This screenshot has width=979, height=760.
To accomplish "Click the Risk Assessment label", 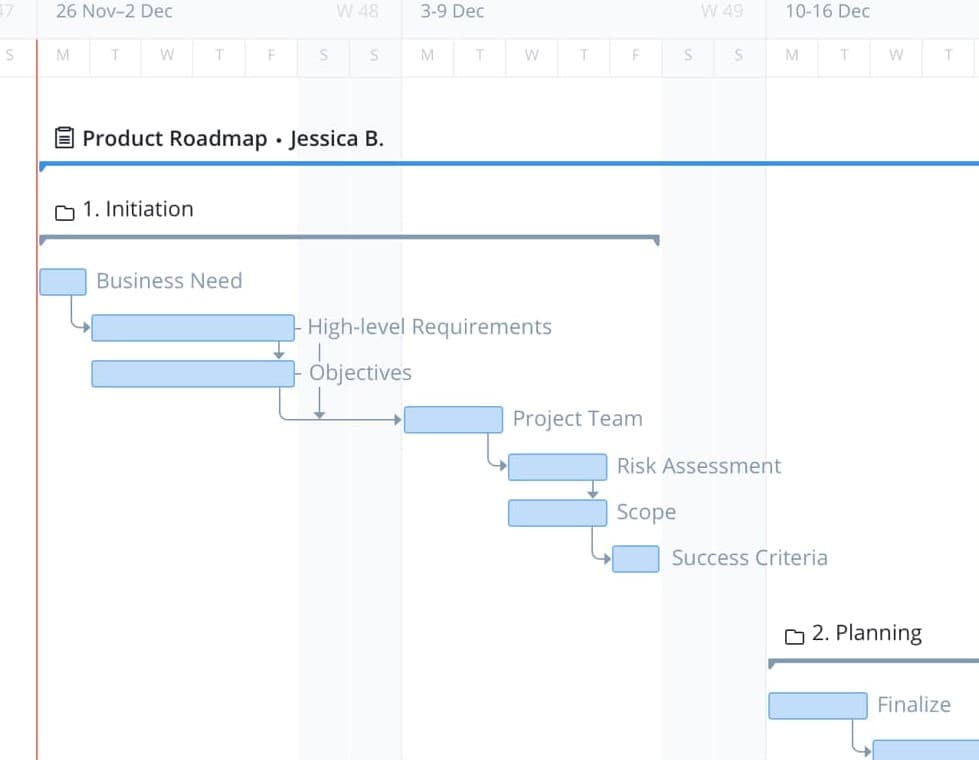I will point(699,466).
